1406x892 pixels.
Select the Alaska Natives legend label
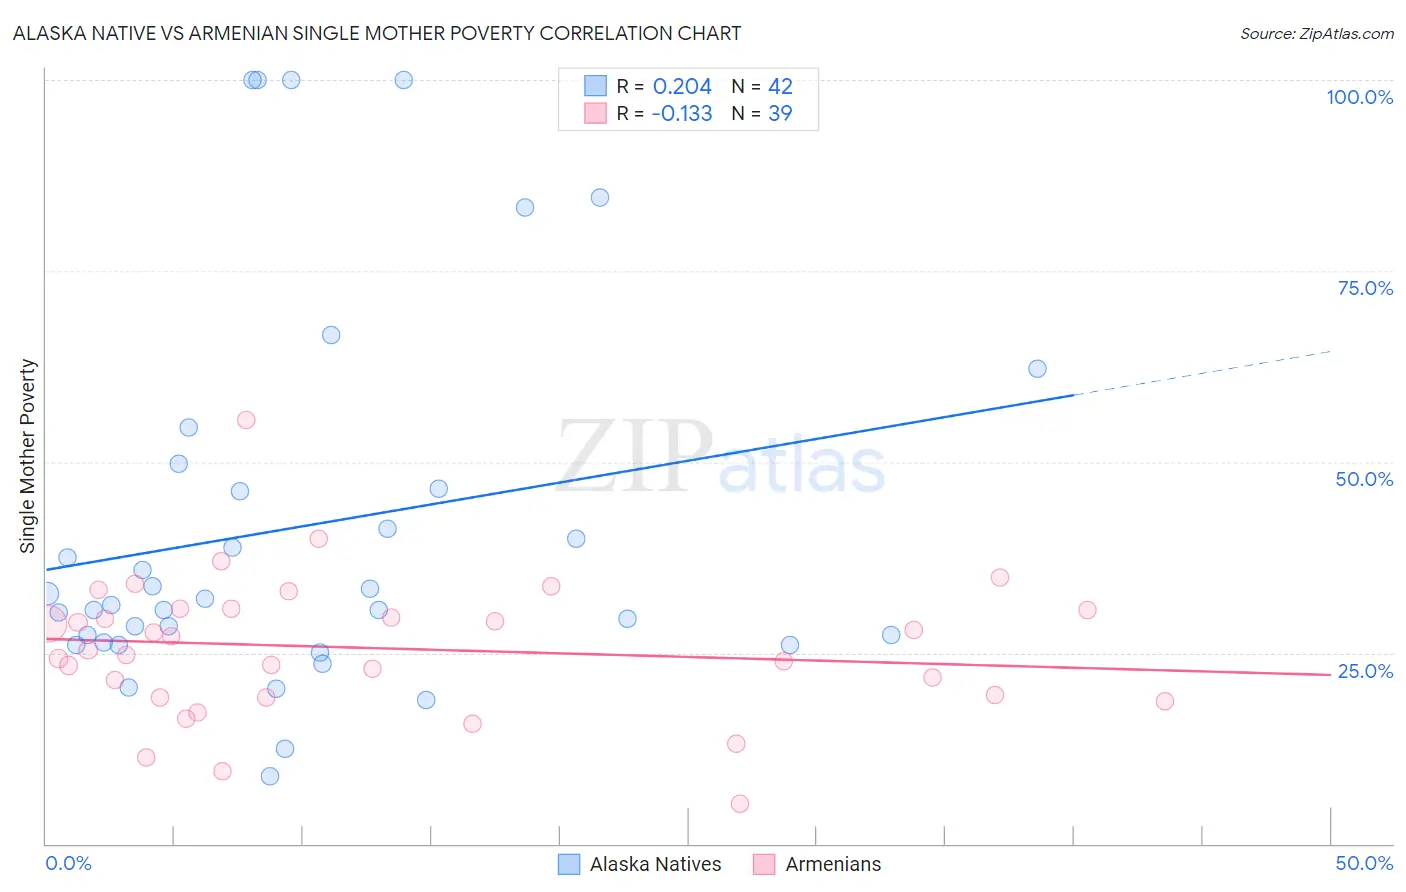click(655, 864)
